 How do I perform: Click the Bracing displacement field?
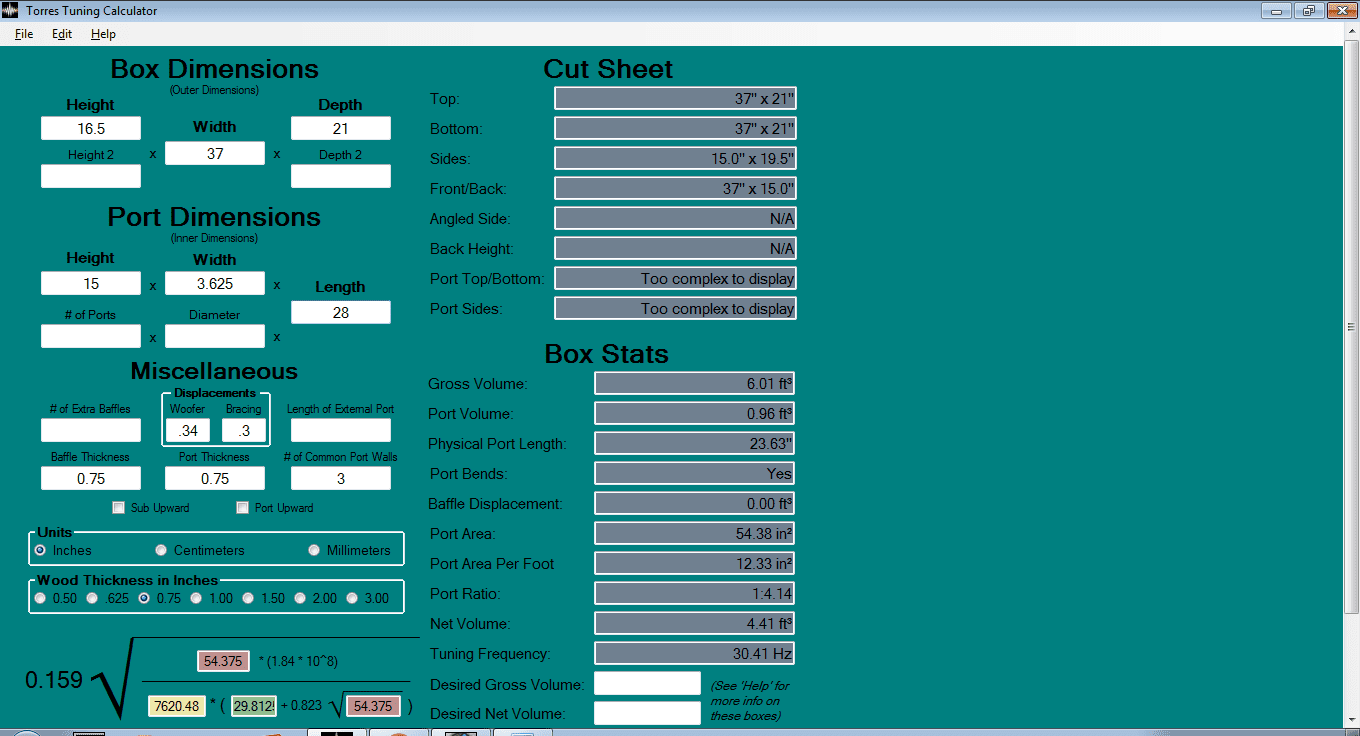[x=244, y=430]
